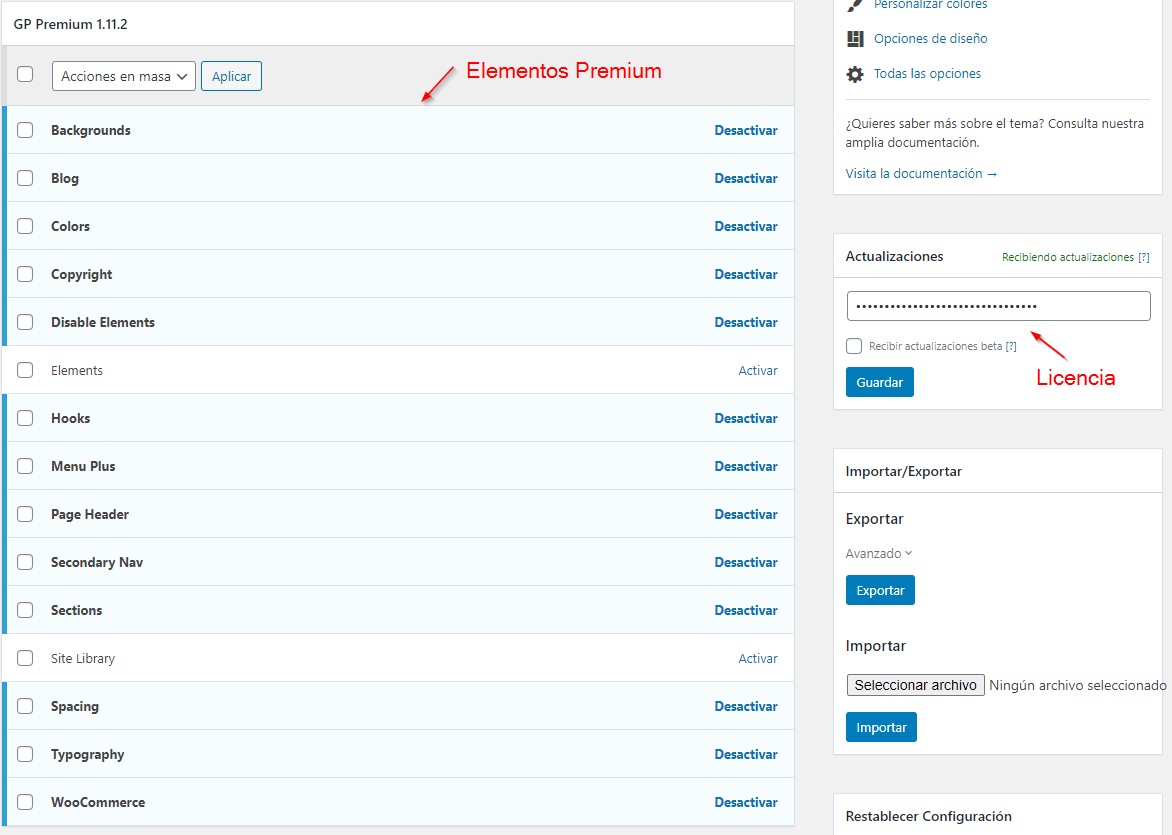Click inside the license key field
The width and height of the screenshot is (1172, 835).
coord(996,305)
